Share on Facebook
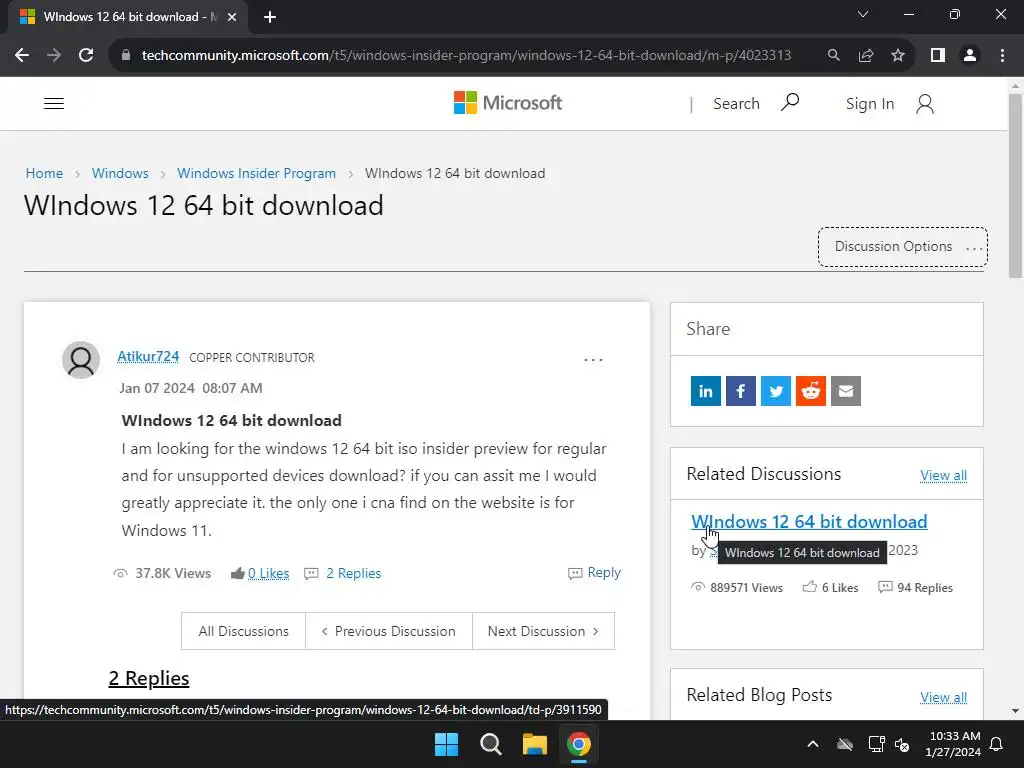The width and height of the screenshot is (1024, 768). (741, 391)
